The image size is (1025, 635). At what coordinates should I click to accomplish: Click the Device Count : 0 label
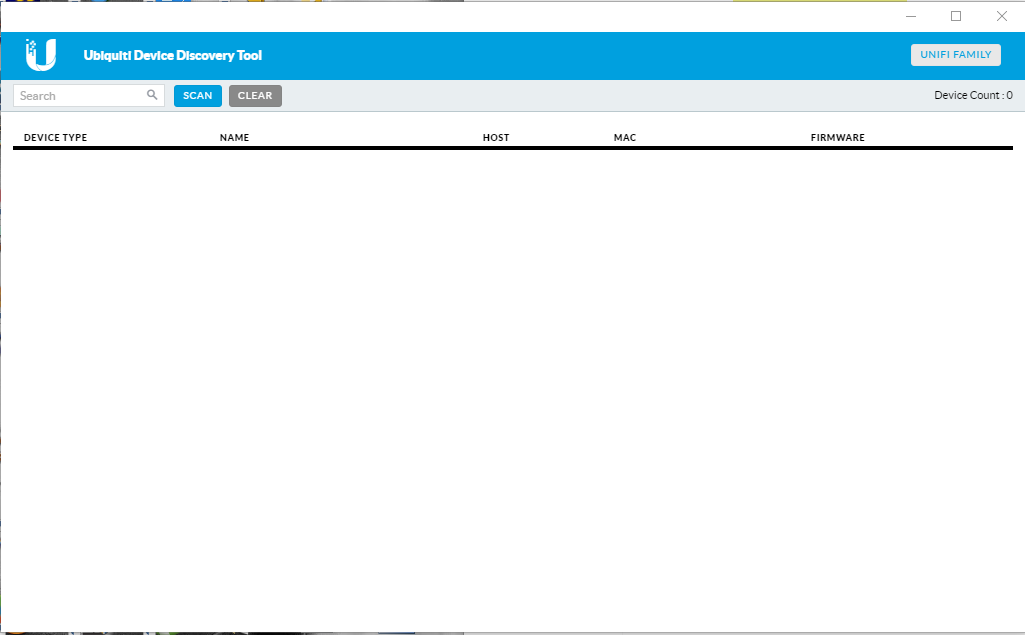click(973, 95)
